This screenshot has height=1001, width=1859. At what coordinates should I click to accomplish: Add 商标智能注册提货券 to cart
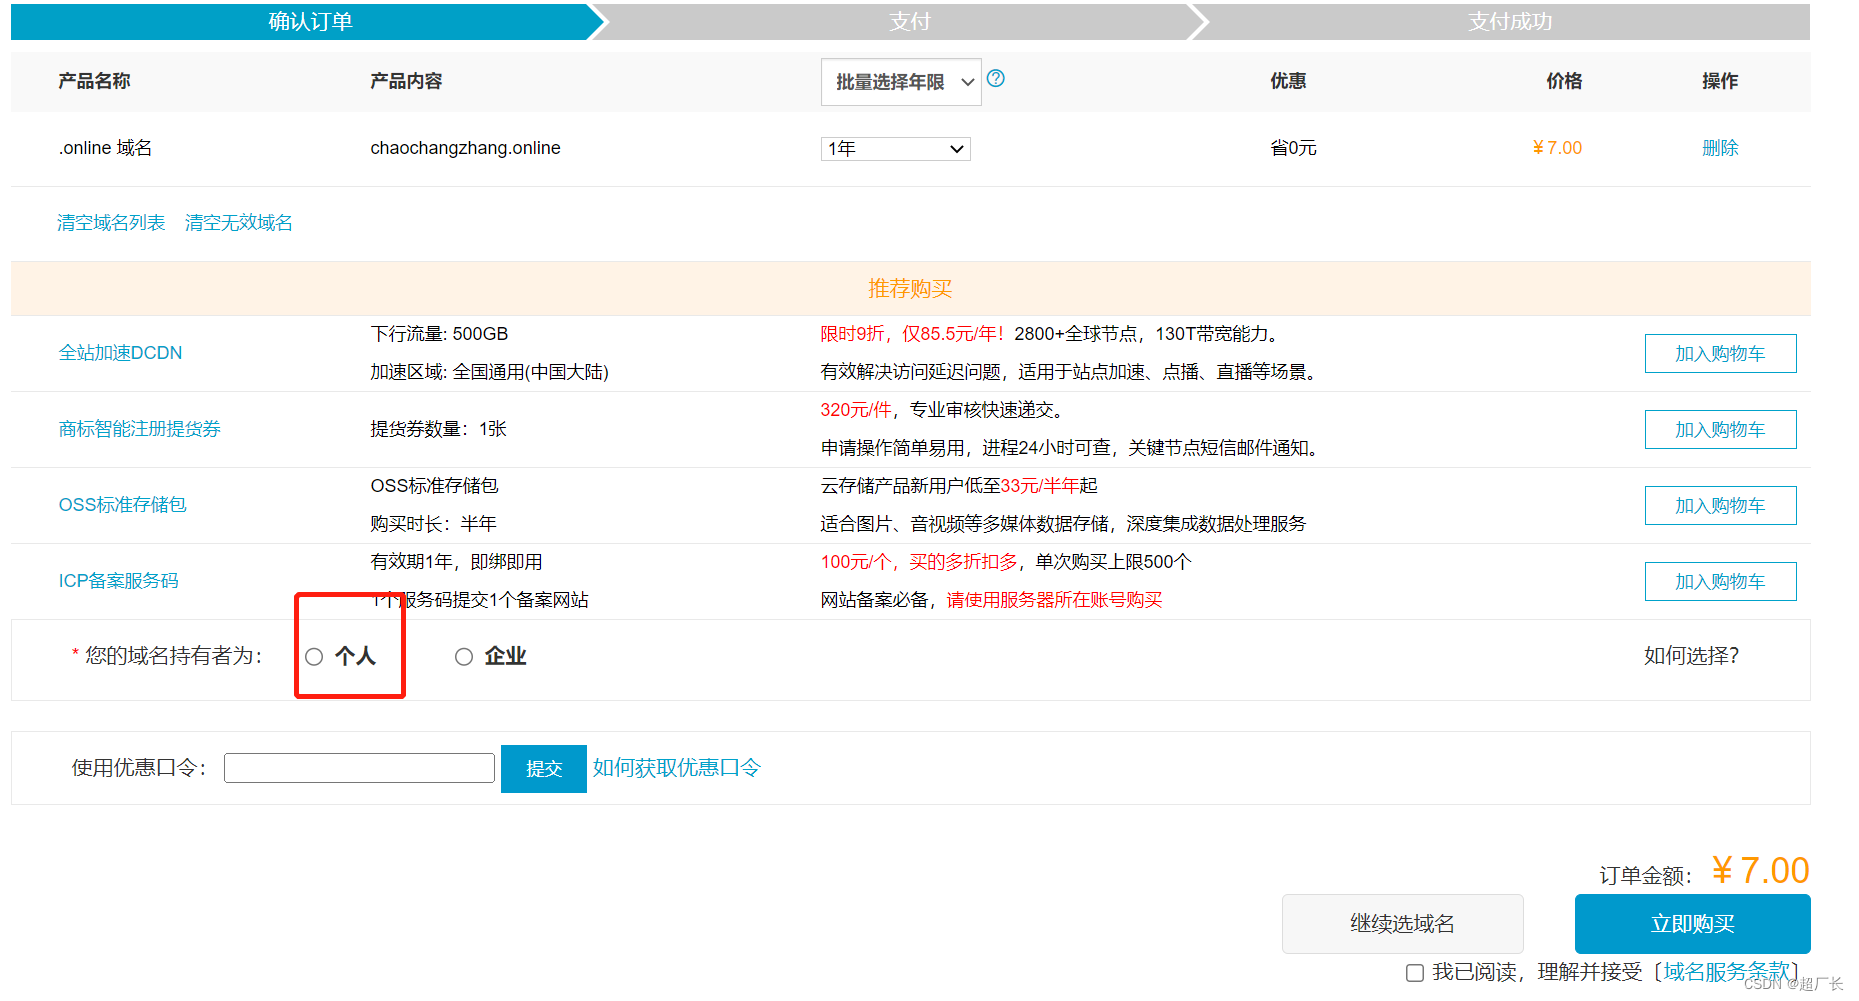coord(1720,430)
